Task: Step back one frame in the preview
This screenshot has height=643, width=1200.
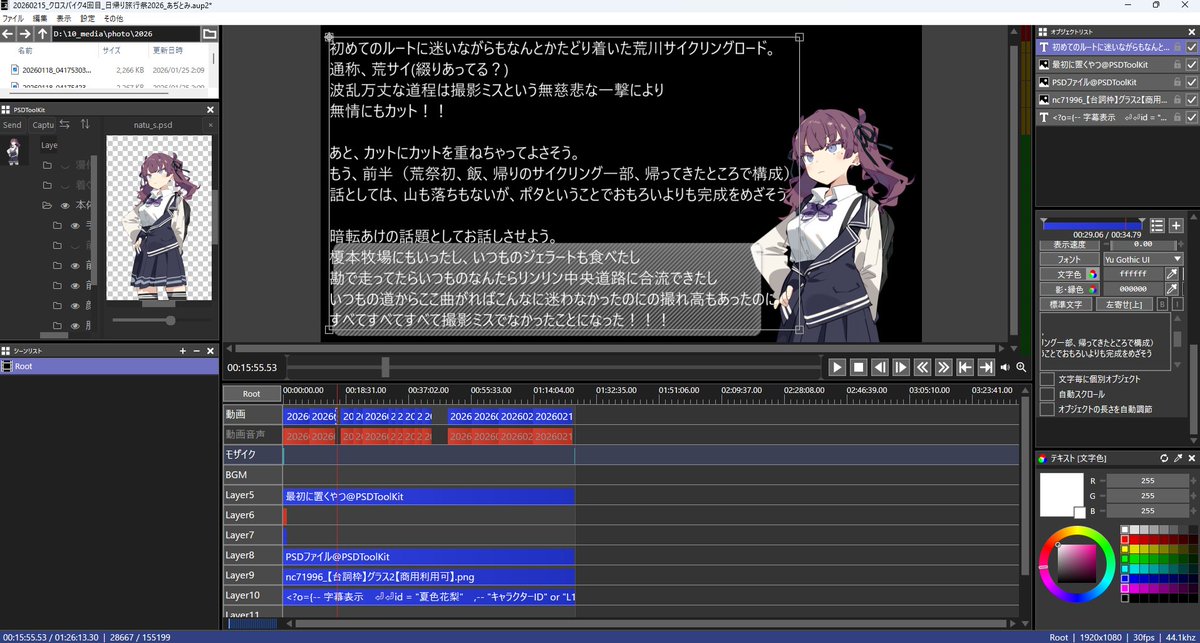Action: coord(880,367)
